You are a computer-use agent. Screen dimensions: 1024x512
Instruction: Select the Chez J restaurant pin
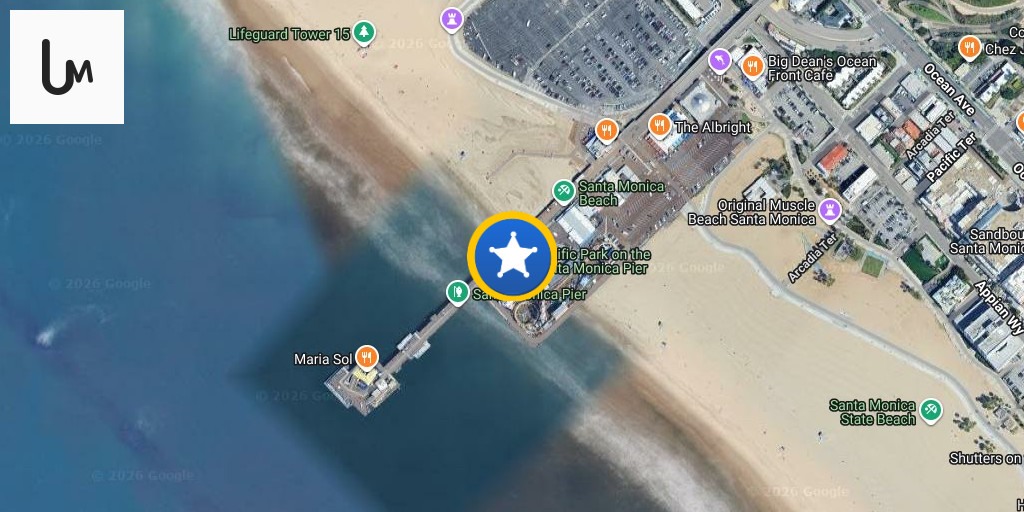(x=970, y=48)
